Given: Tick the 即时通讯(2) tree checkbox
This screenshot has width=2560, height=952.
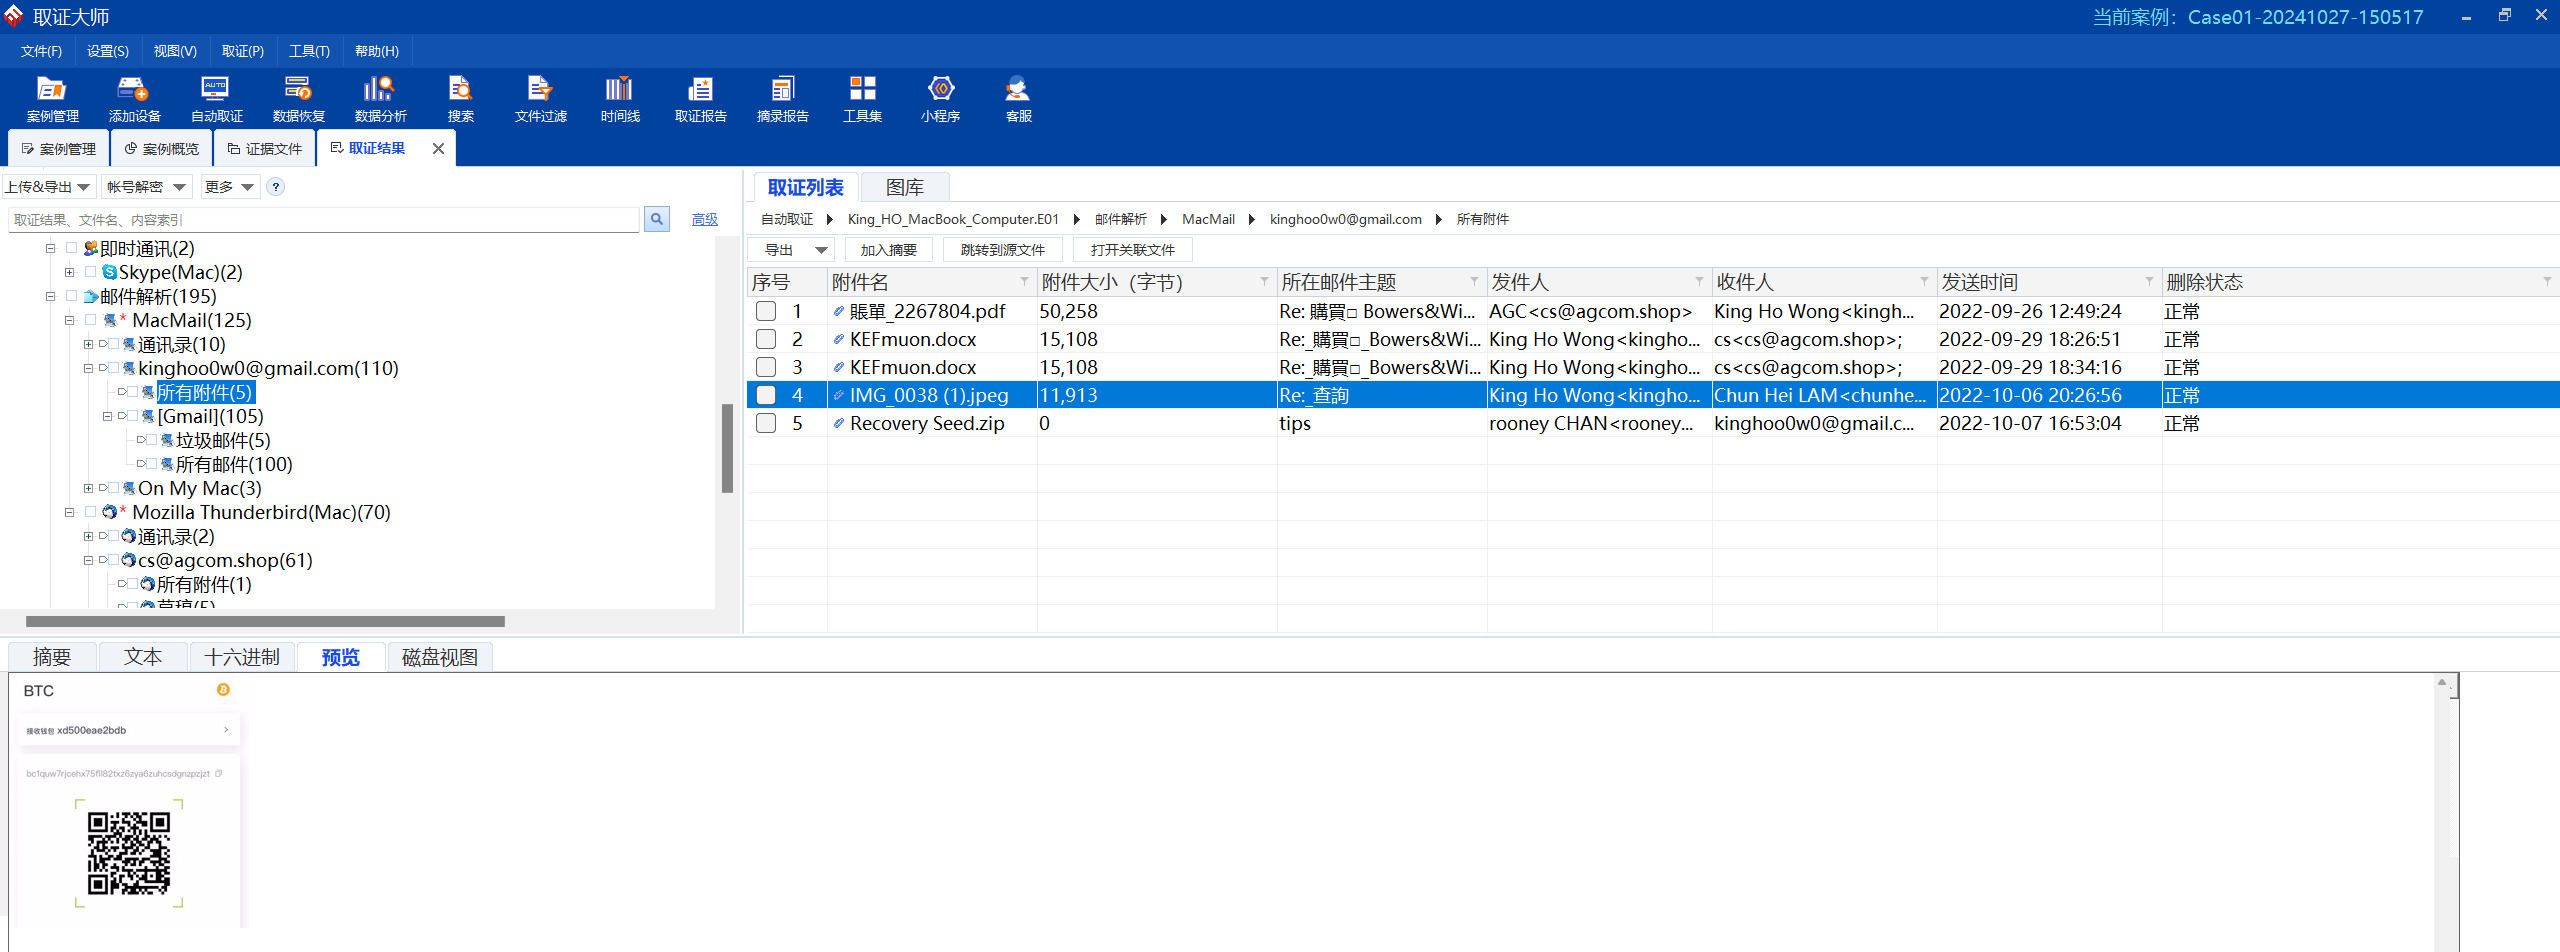Looking at the screenshot, I should point(72,247).
